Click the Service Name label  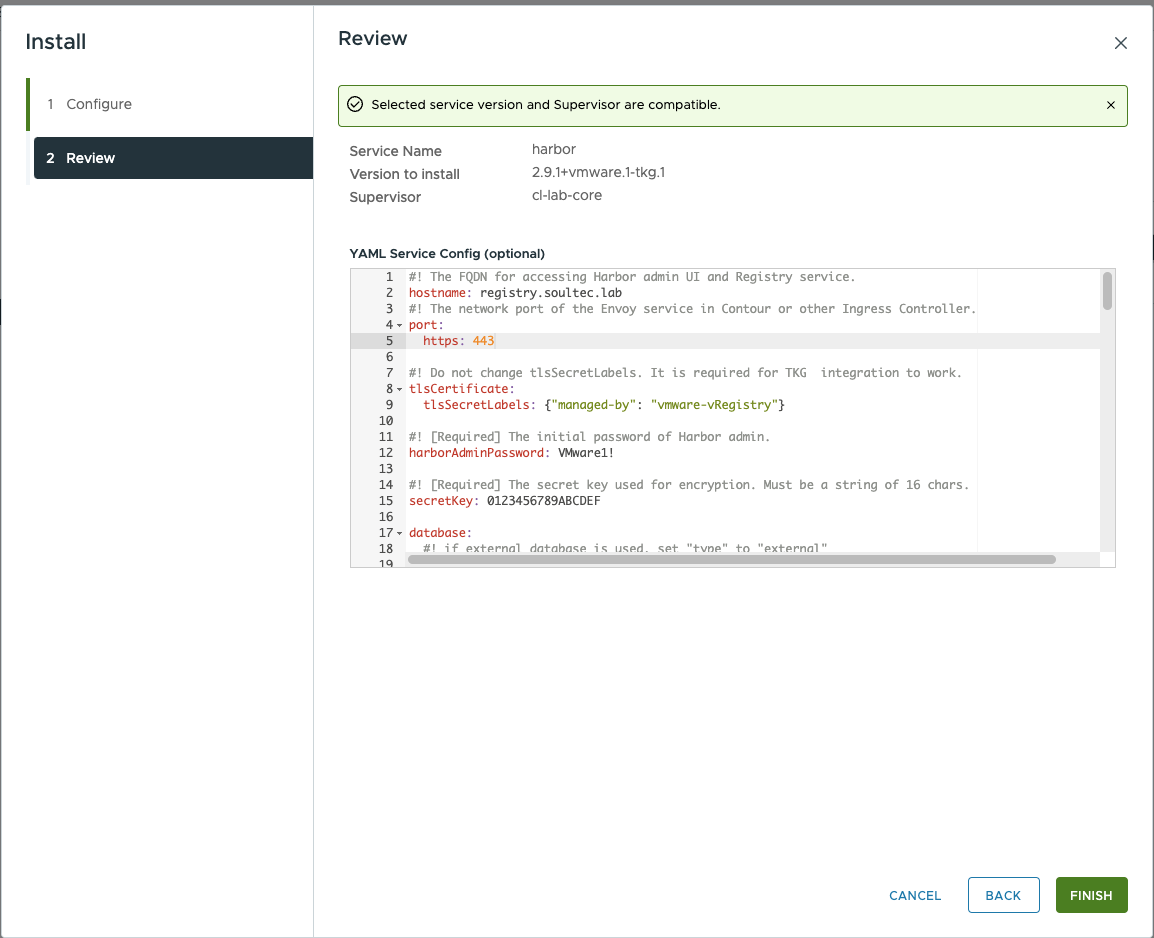[x=395, y=151]
